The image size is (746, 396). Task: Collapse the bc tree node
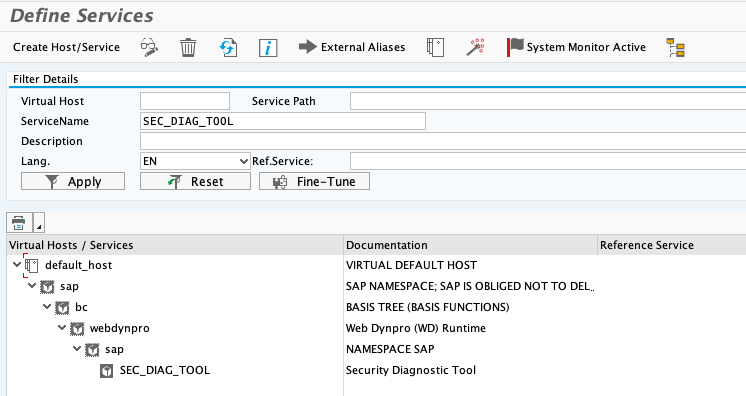click(47, 307)
